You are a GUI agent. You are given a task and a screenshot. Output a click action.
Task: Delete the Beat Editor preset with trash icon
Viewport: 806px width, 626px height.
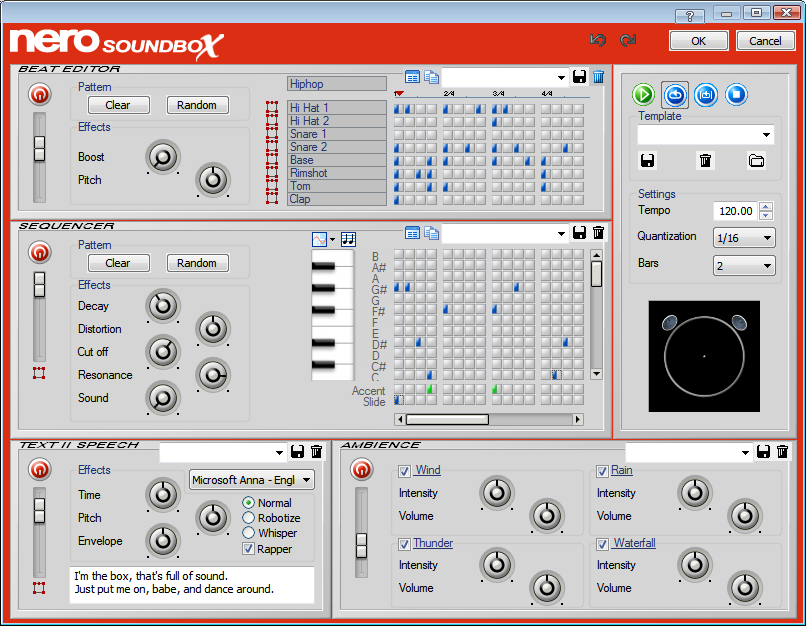tap(598, 77)
